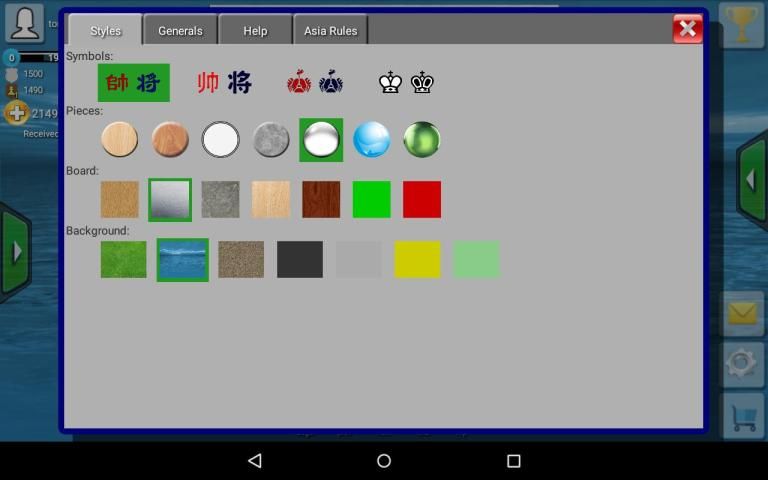
Task: Choose the chess king symbols style
Action: (406, 83)
